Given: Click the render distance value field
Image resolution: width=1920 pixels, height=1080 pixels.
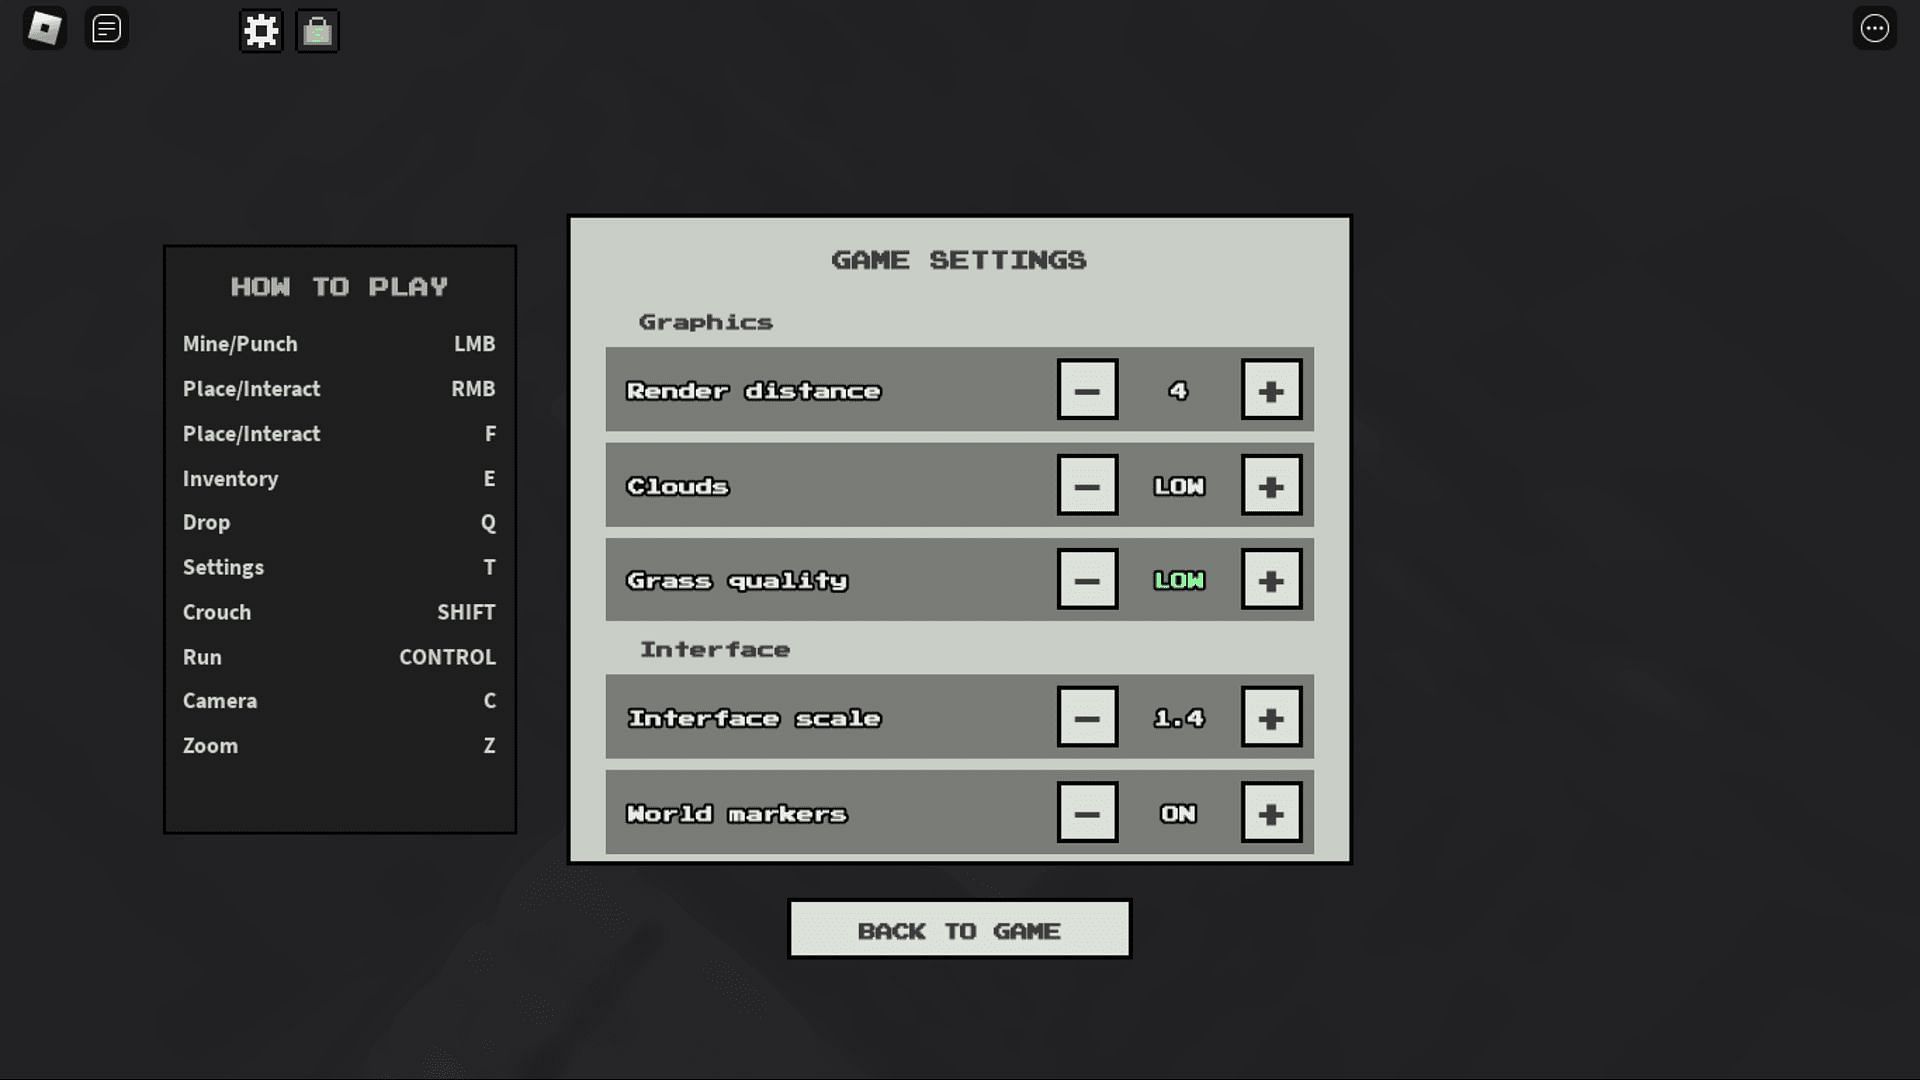Looking at the screenshot, I should (1178, 389).
